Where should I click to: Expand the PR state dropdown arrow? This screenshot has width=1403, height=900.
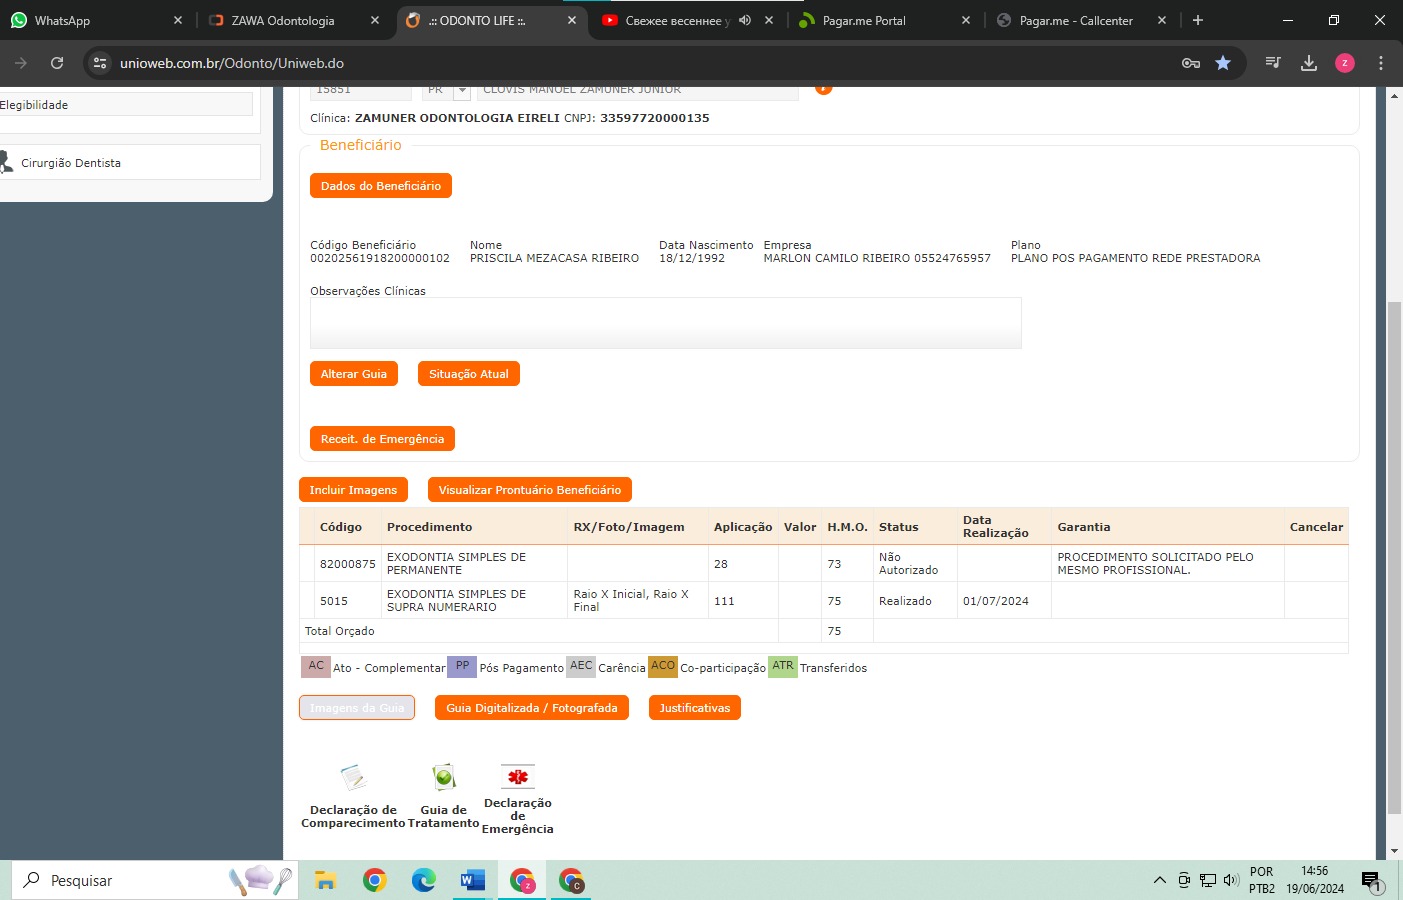click(462, 91)
